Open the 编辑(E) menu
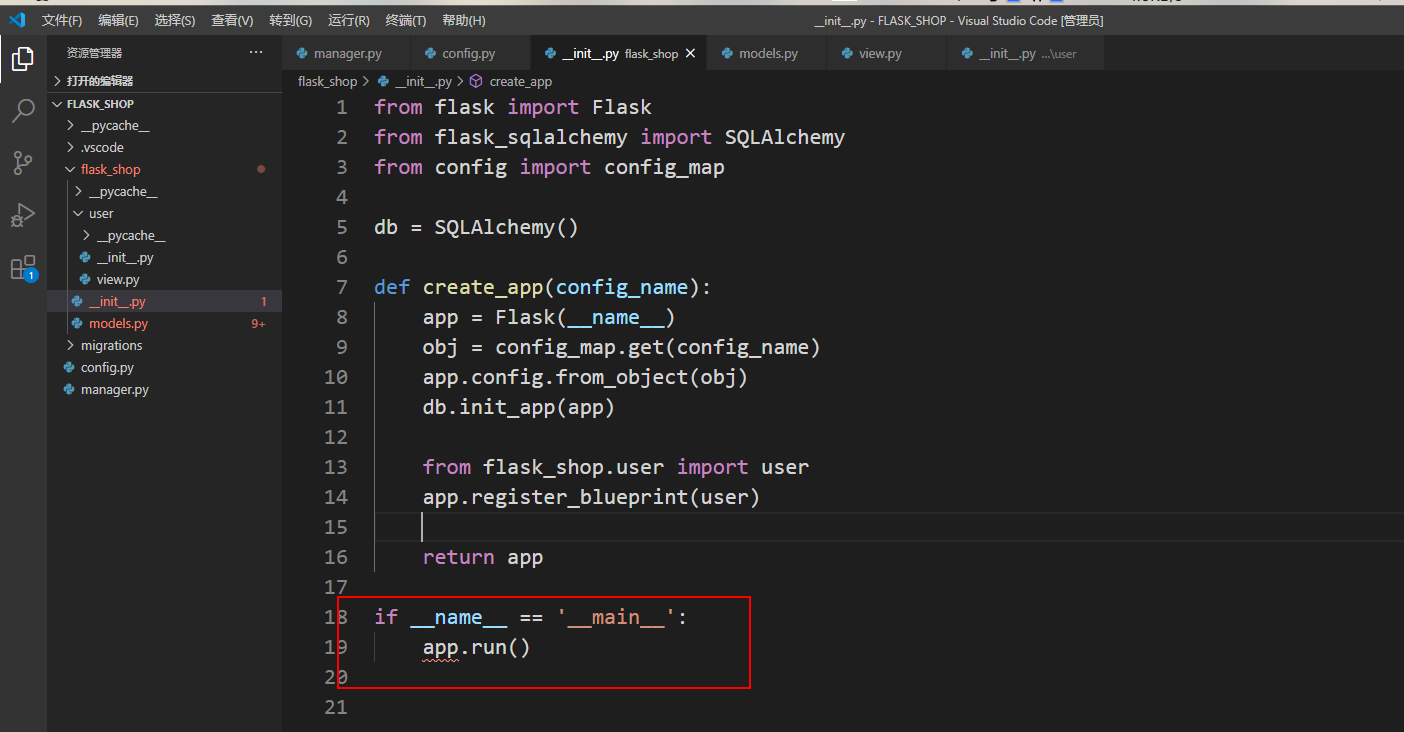This screenshot has height=732, width=1404. click(118, 20)
